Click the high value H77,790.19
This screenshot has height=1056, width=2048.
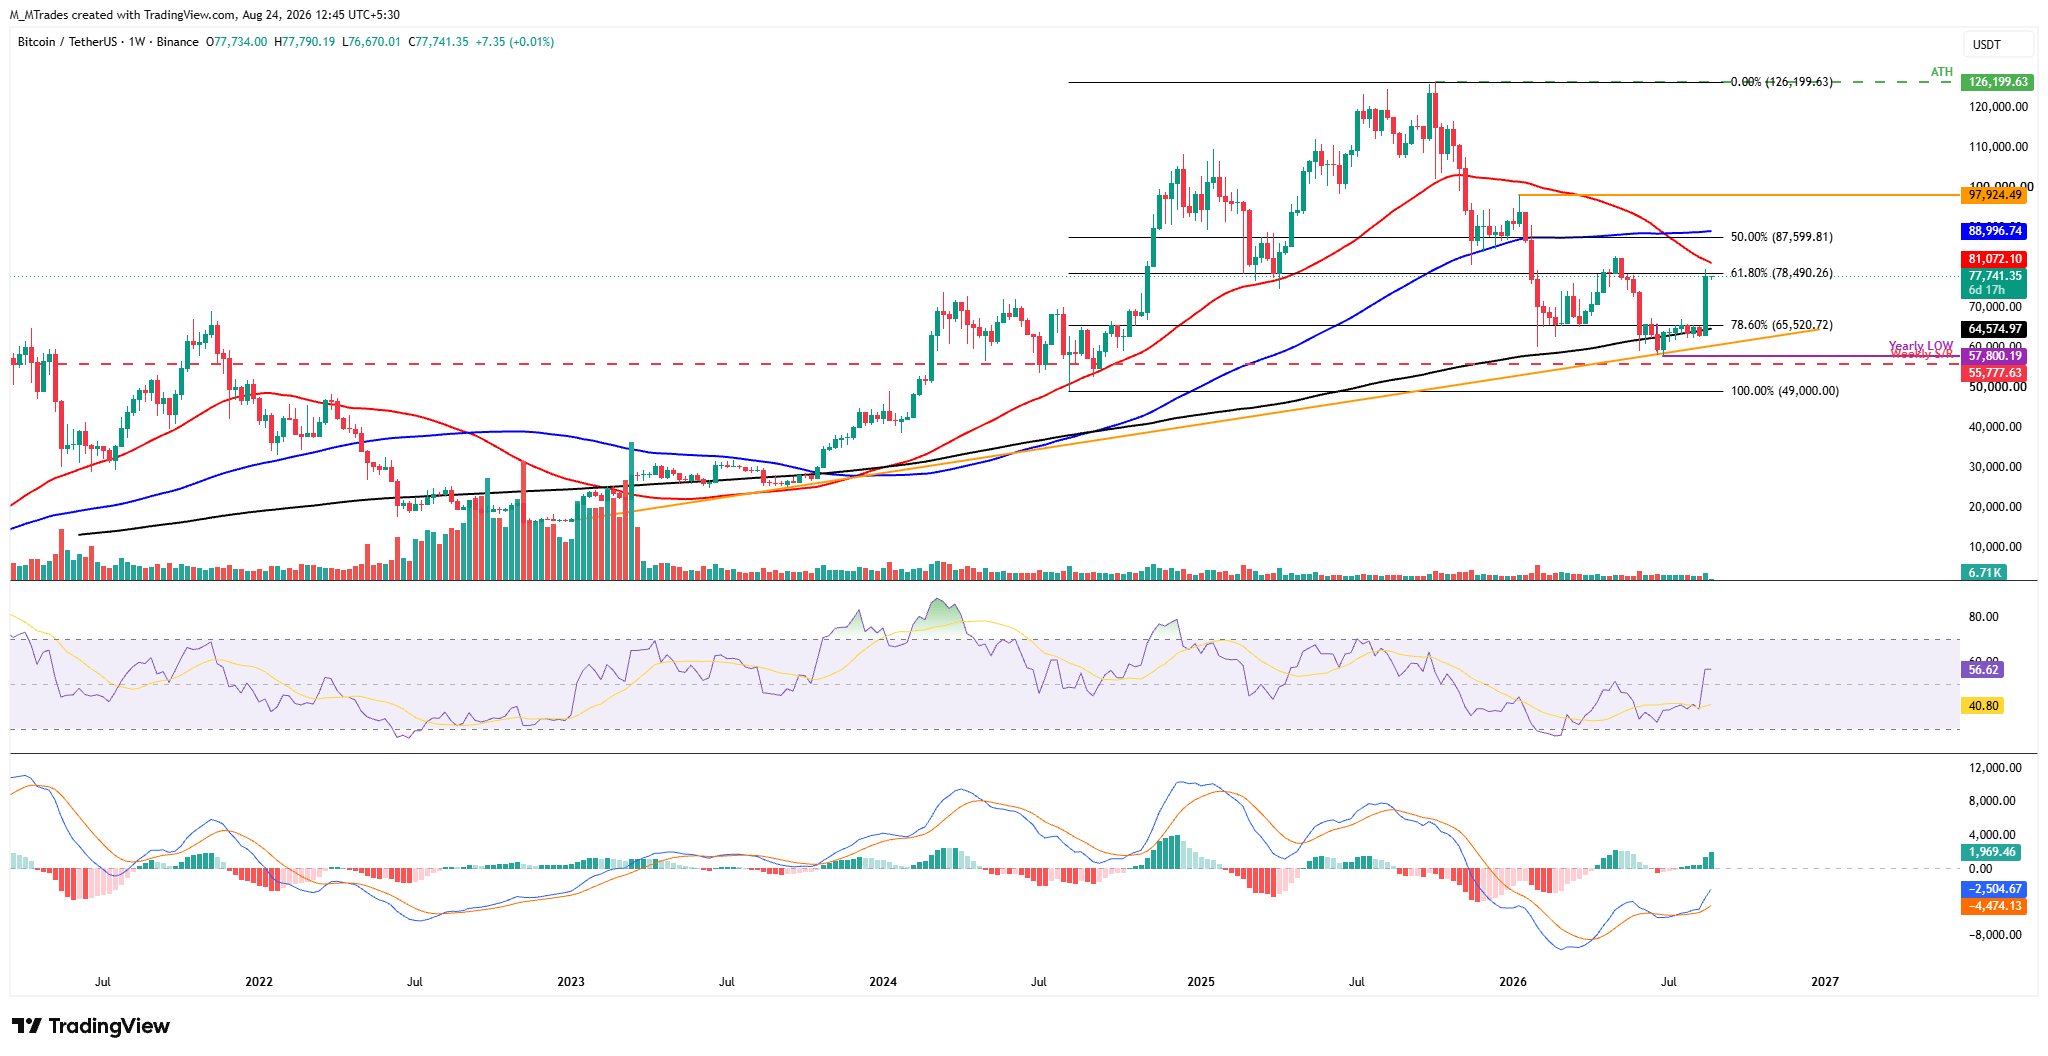(305, 42)
